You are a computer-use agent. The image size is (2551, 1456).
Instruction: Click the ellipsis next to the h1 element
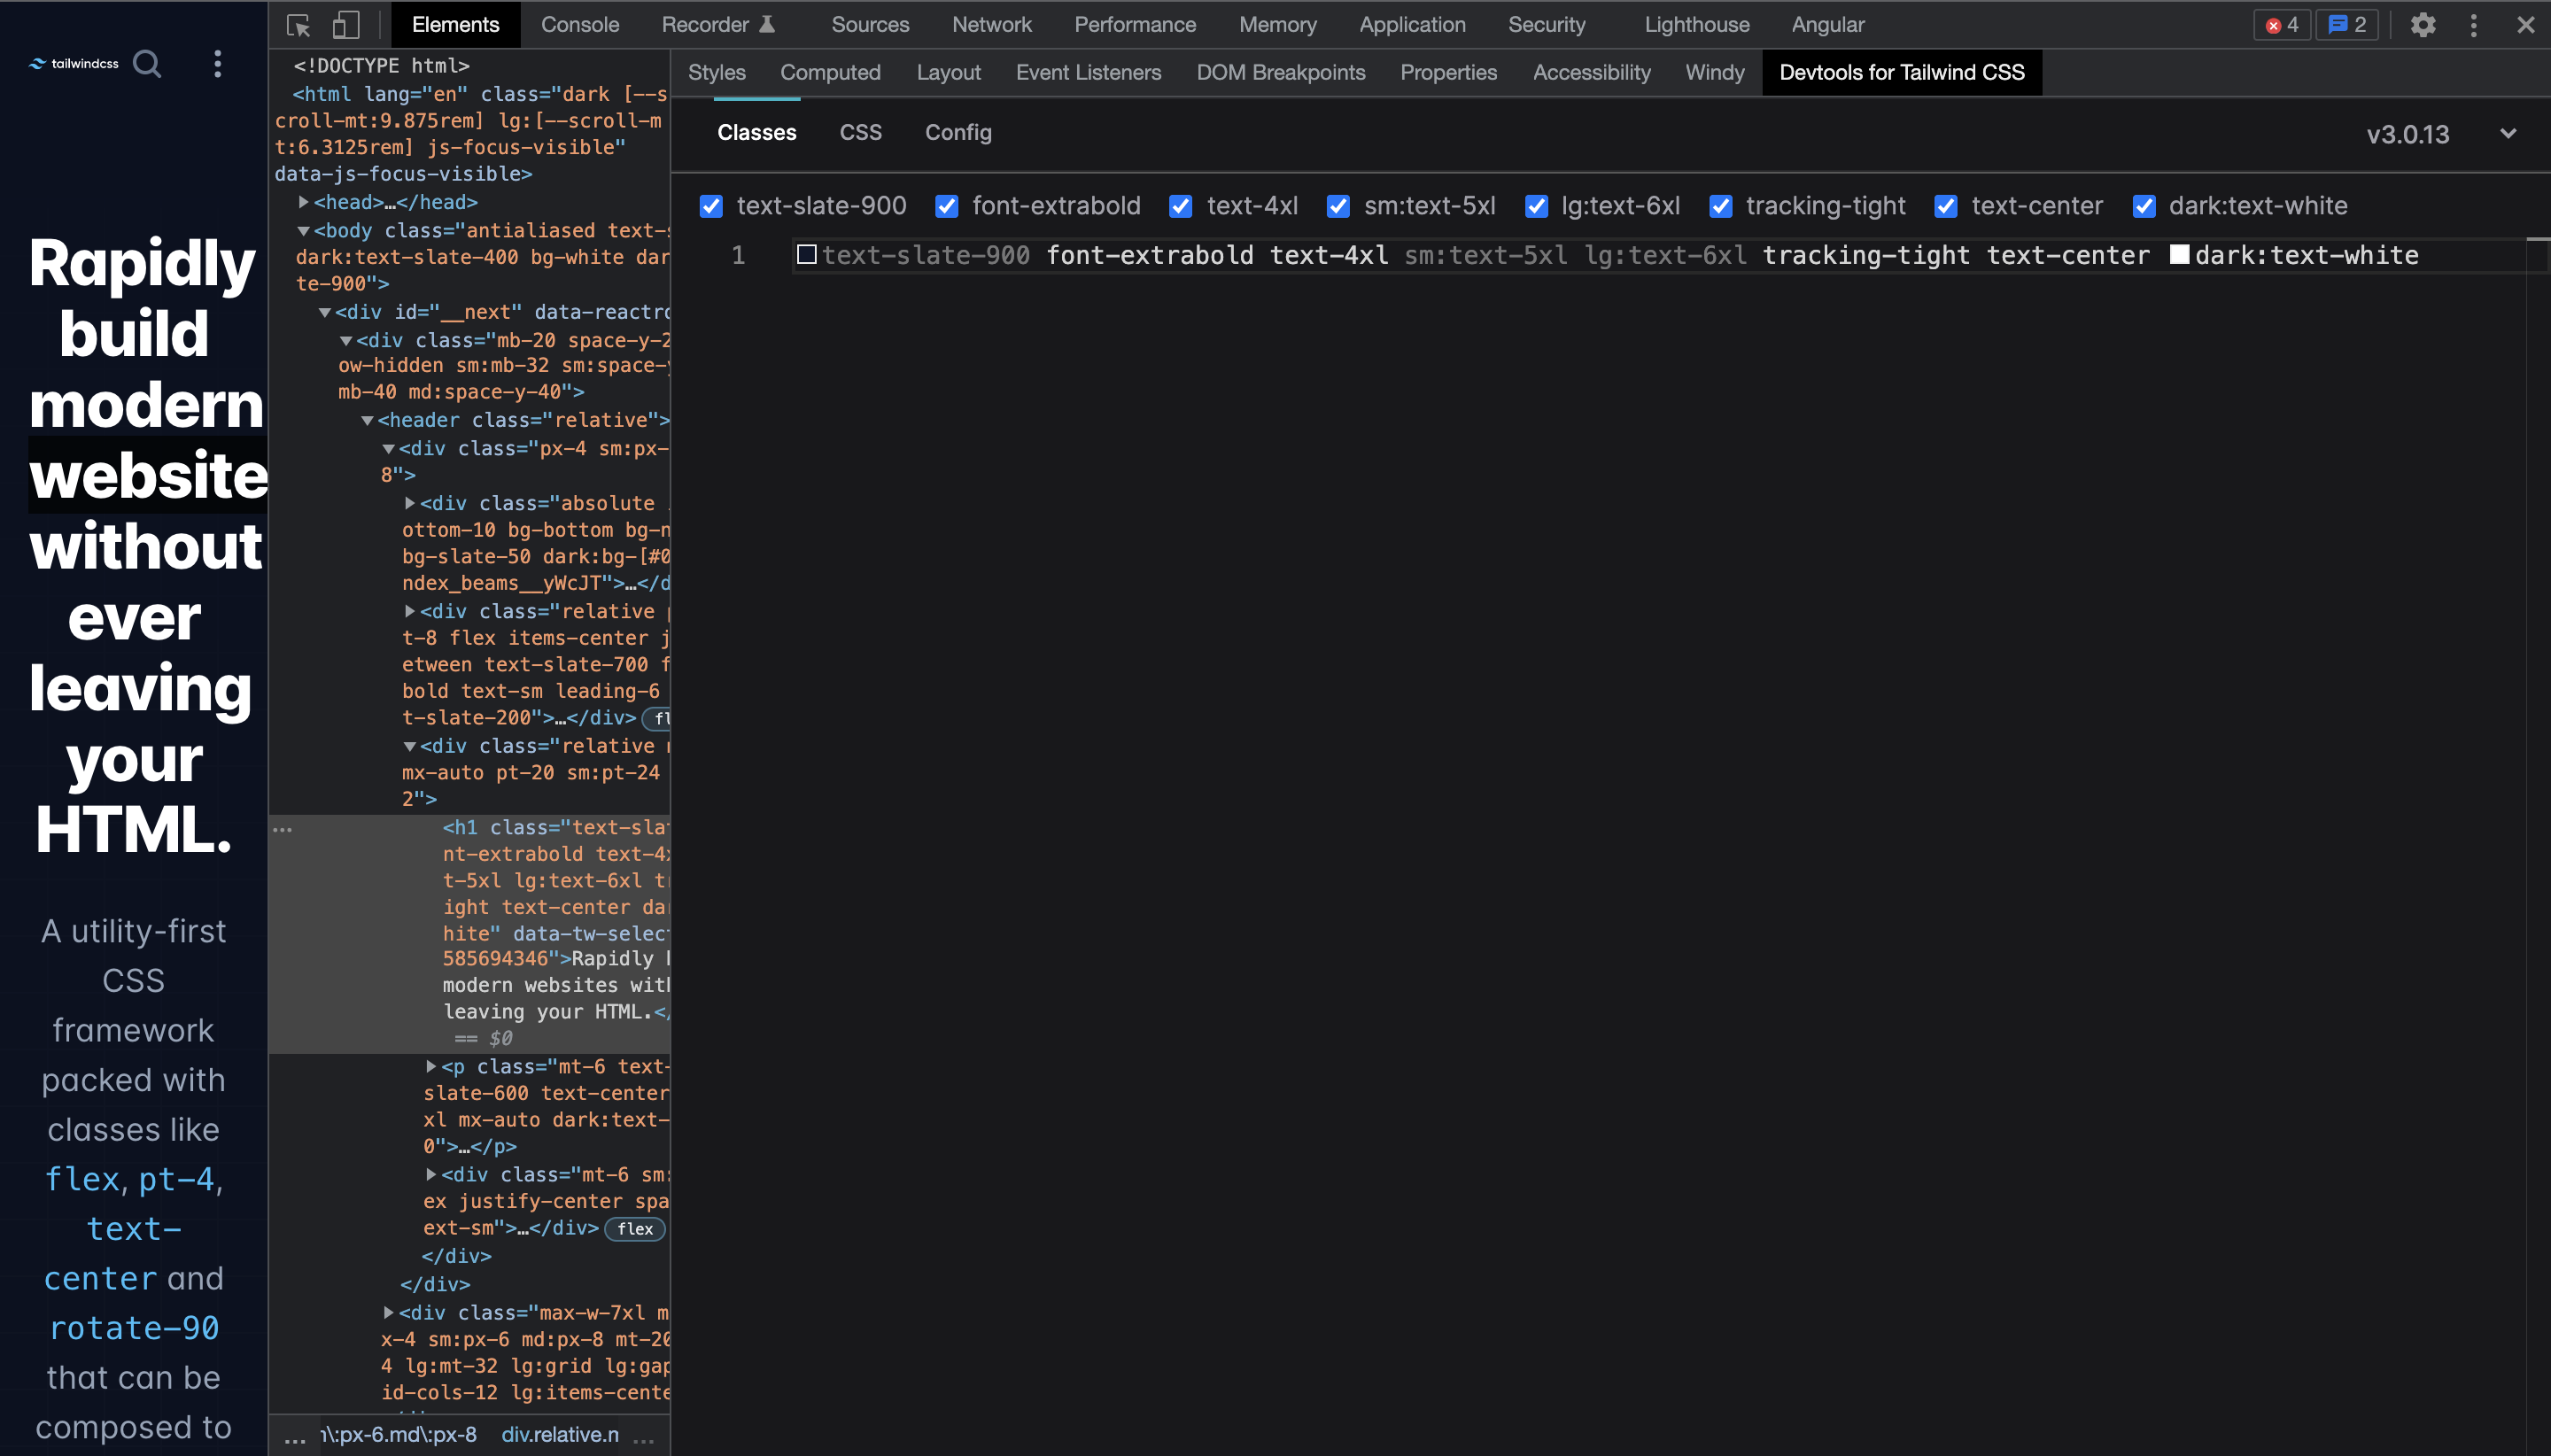(x=283, y=829)
